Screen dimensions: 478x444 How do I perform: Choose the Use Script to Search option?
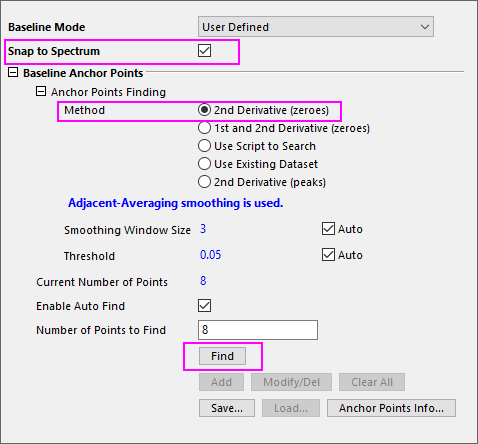[x=204, y=146]
